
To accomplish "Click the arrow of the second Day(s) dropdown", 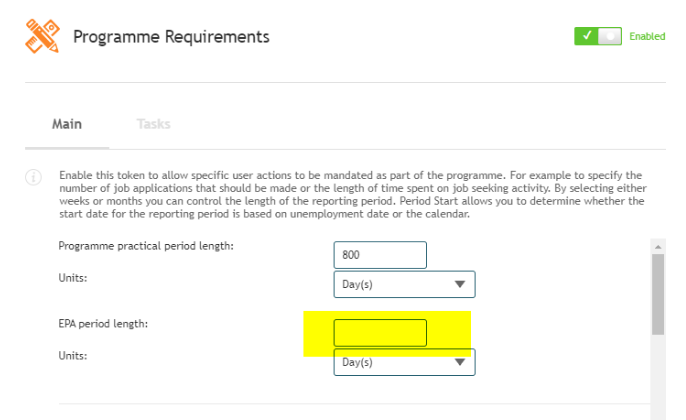I will pos(459,362).
